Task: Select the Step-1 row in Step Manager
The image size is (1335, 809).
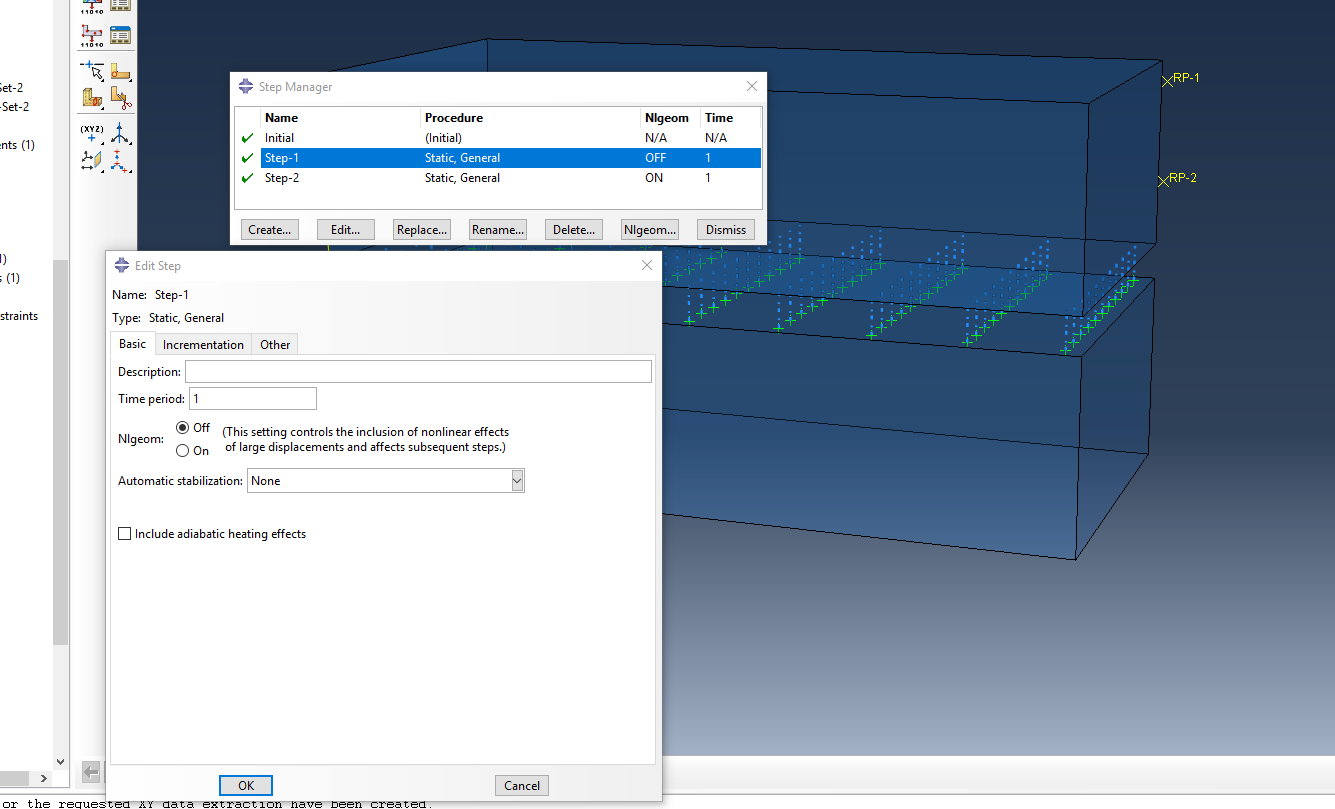Action: tap(498, 158)
